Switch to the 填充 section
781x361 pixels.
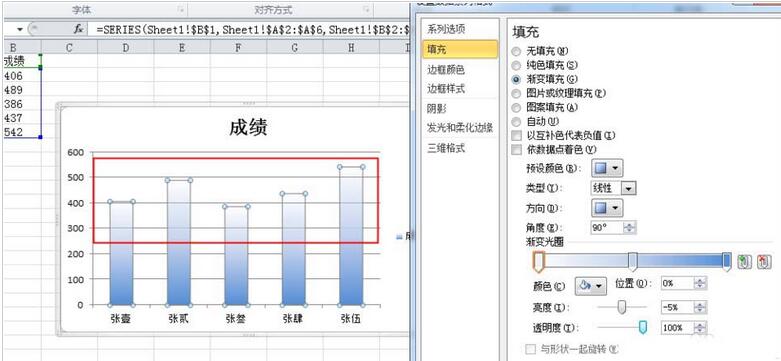pos(459,49)
